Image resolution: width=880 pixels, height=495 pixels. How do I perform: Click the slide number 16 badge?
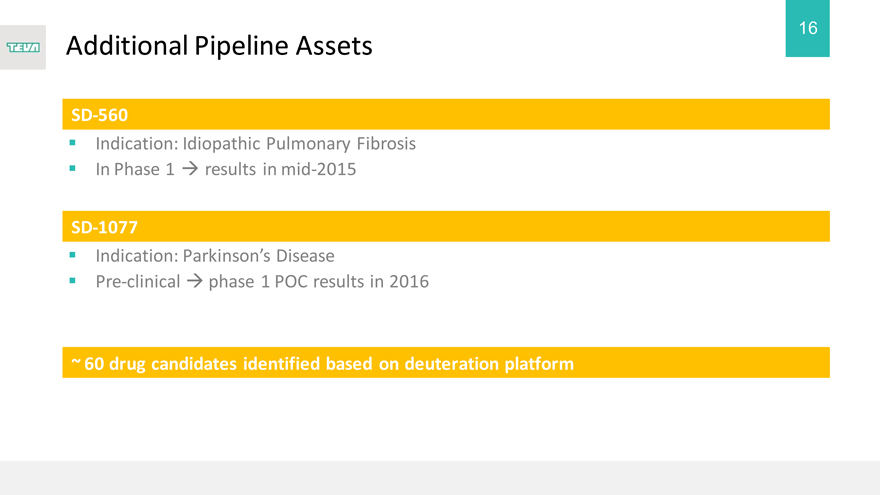click(808, 29)
